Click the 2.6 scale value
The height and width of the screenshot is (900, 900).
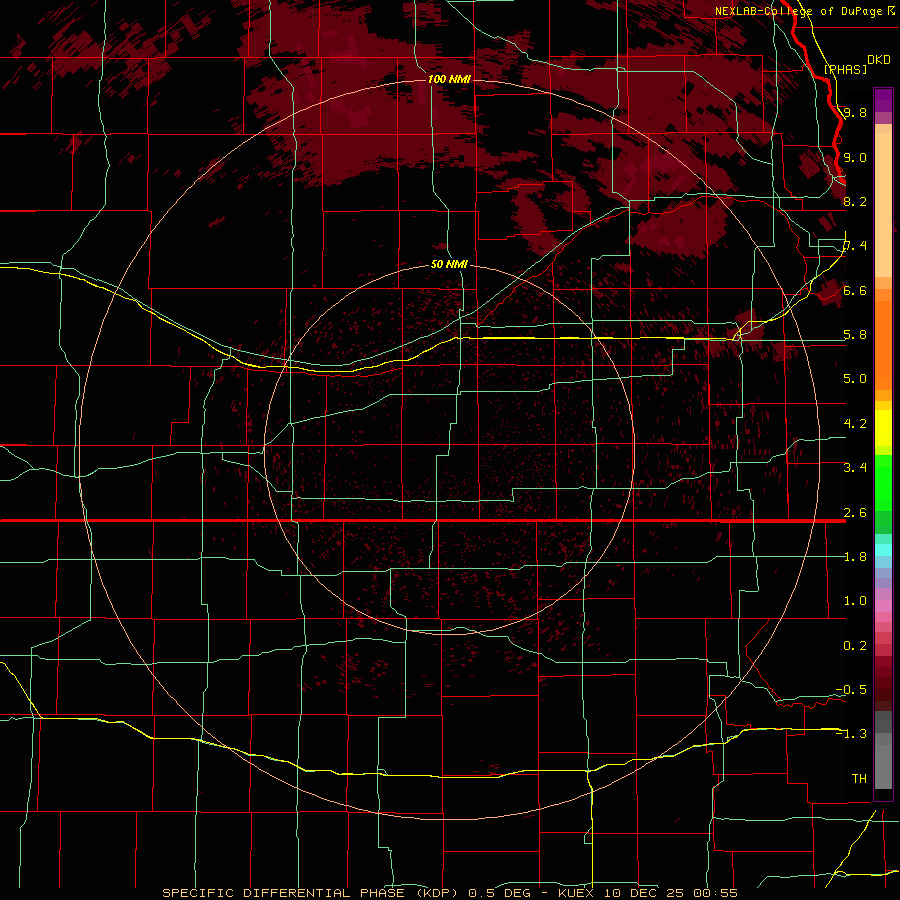[855, 513]
